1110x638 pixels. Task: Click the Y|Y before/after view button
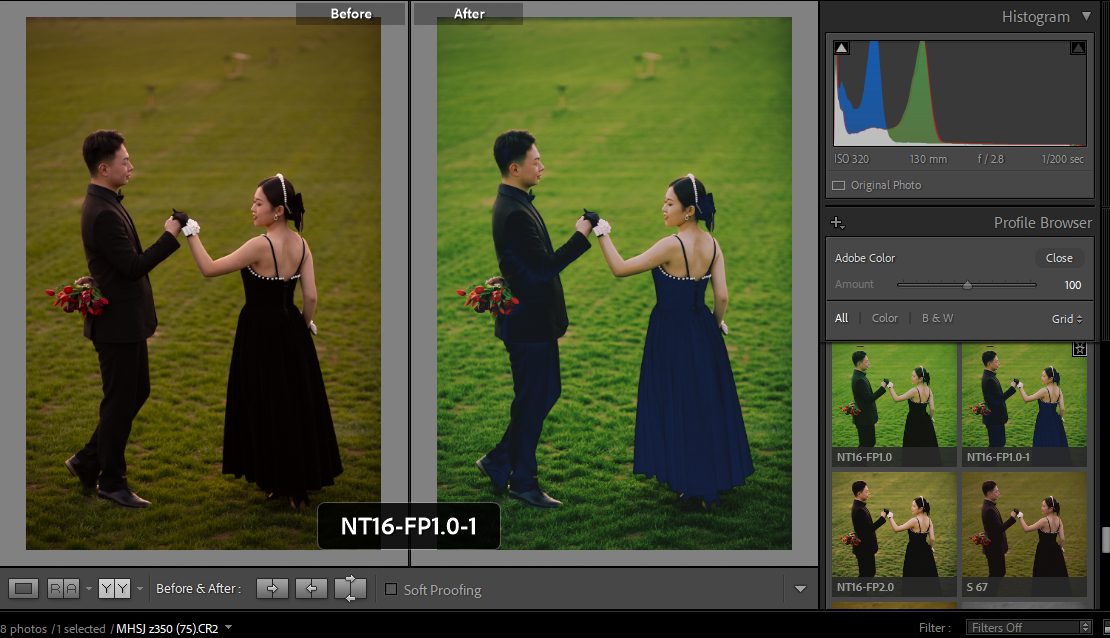[x=114, y=589]
